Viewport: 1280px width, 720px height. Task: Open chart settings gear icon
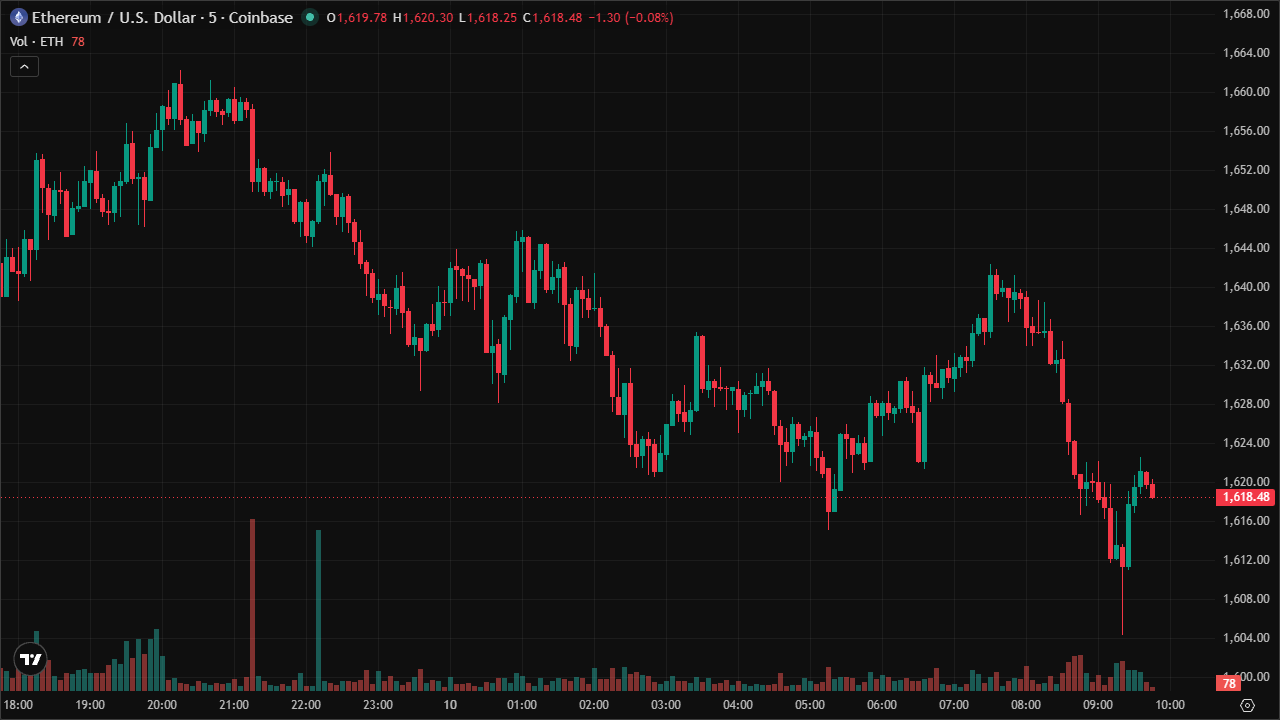(x=1246, y=704)
